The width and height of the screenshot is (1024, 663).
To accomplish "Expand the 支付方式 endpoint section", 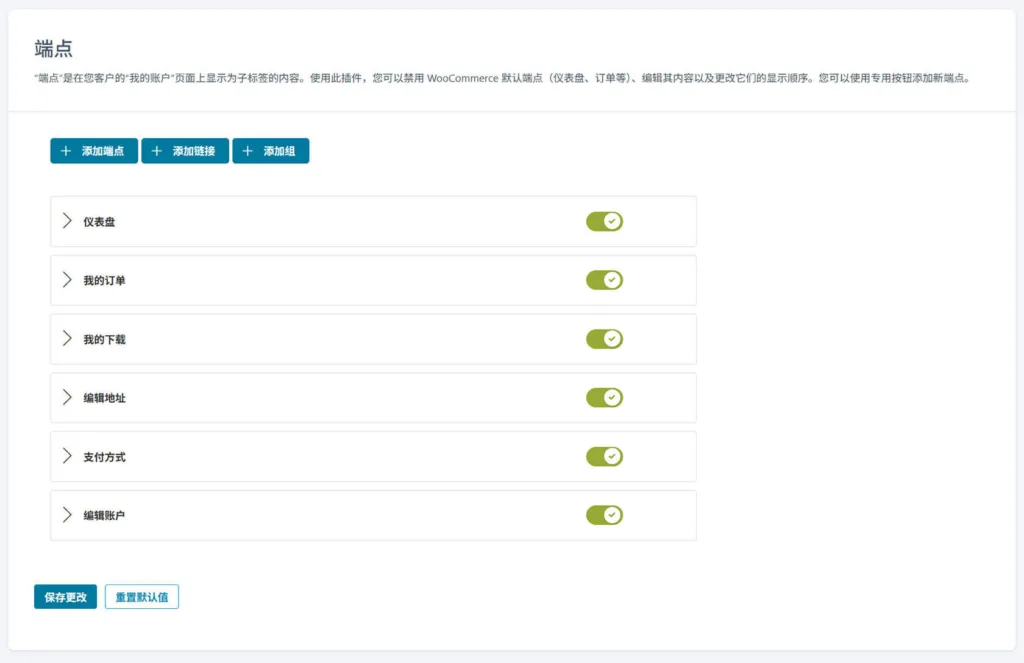I will click(x=68, y=456).
